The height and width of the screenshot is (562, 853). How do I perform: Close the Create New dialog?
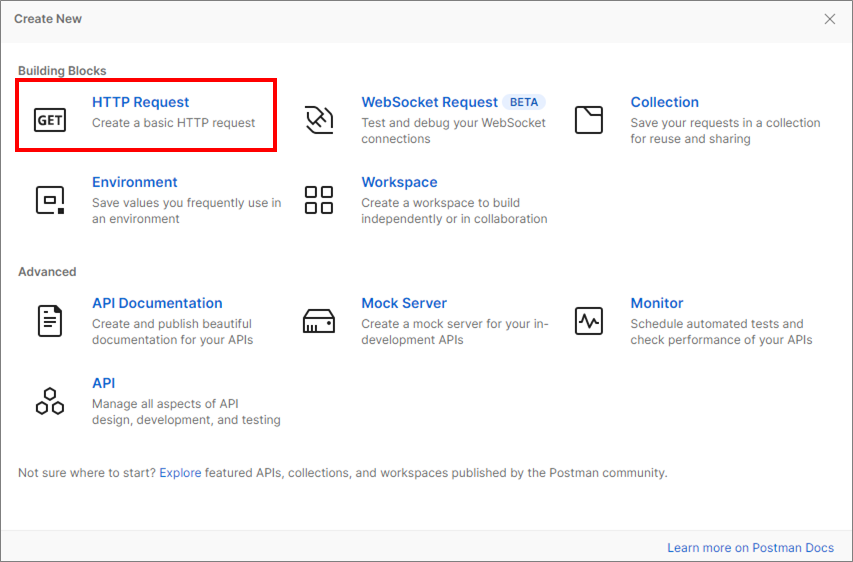(x=829, y=19)
